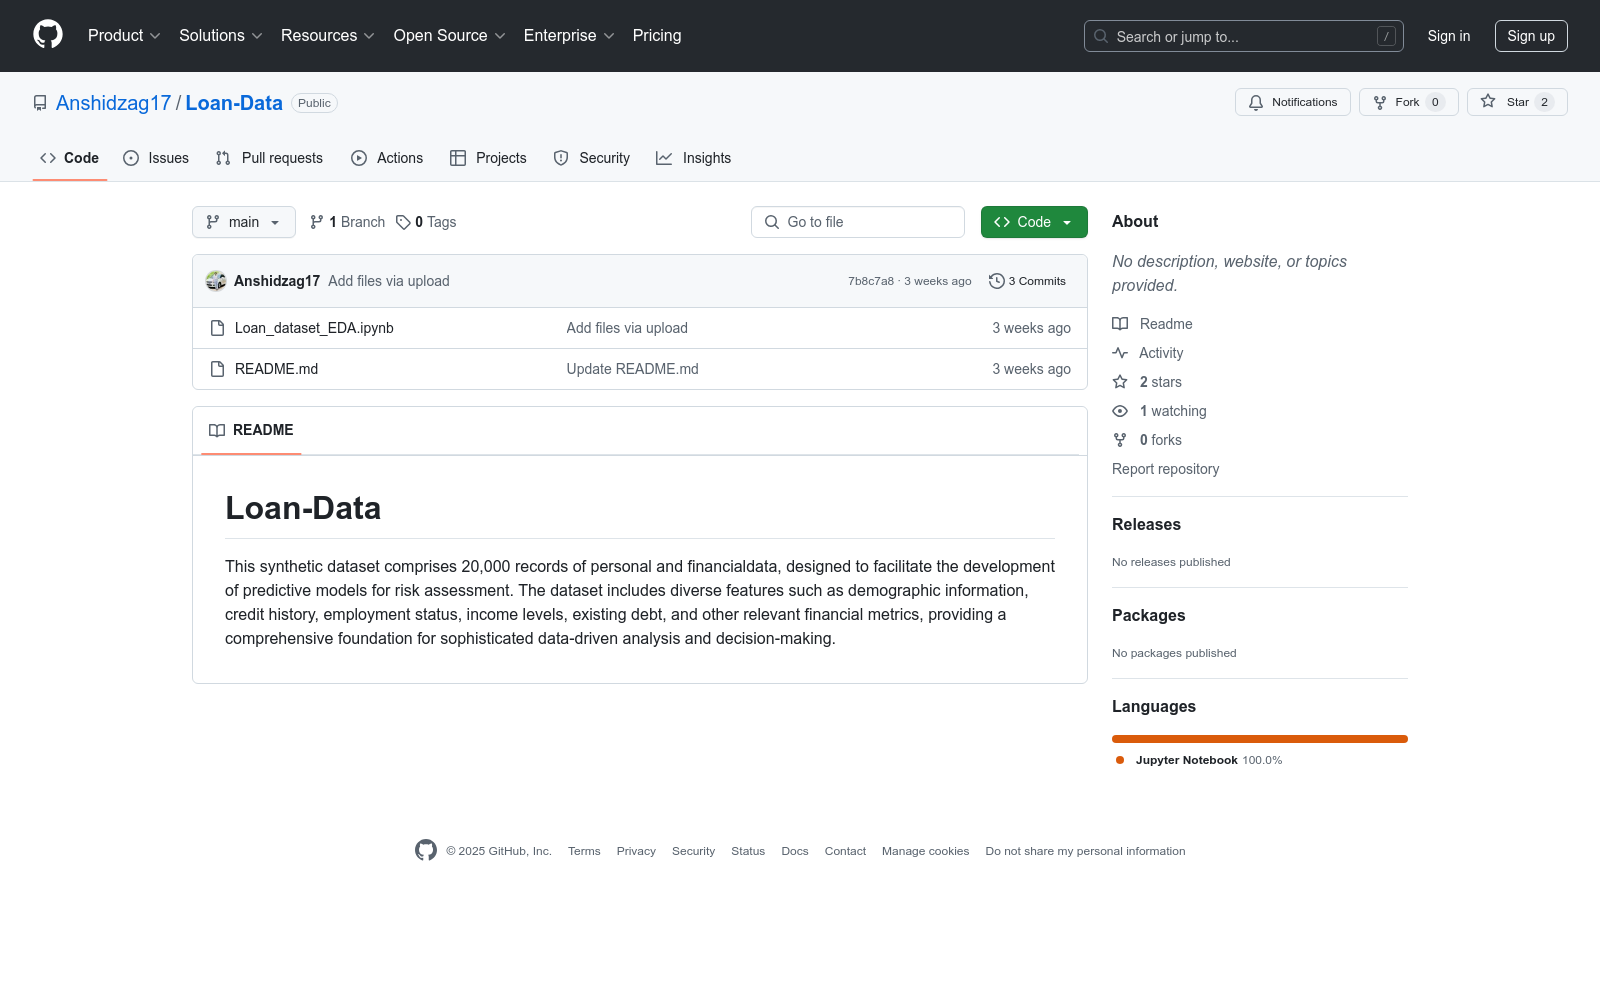This screenshot has width=1600, height=1000.
Task: Click the orange Jupyter Notebook language dot
Action: pyautogui.click(x=1120, y=760)
